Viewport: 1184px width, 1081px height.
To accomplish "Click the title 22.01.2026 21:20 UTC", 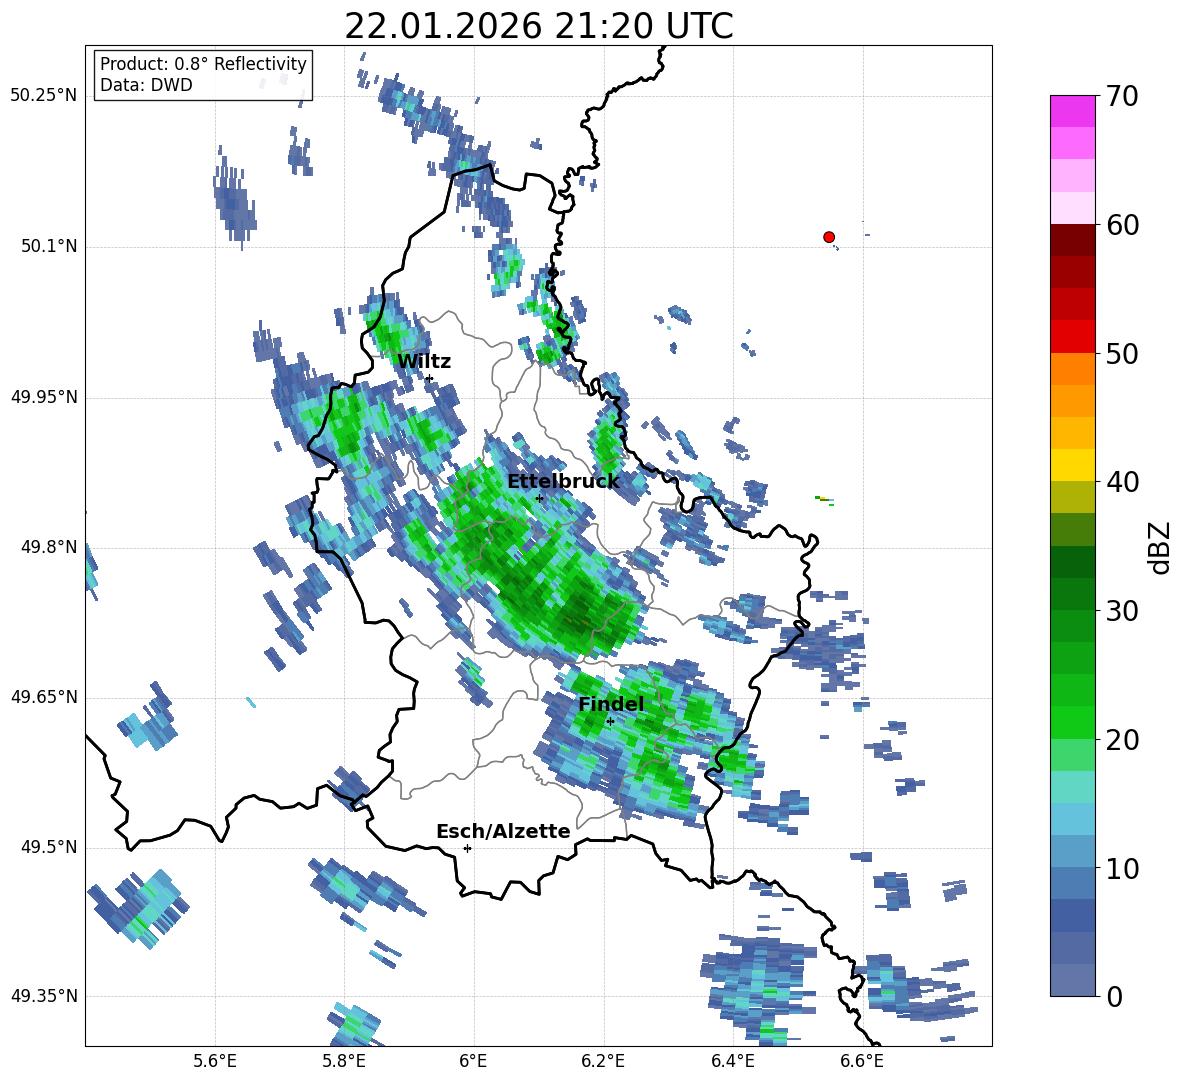I will (x=539, y=27).
